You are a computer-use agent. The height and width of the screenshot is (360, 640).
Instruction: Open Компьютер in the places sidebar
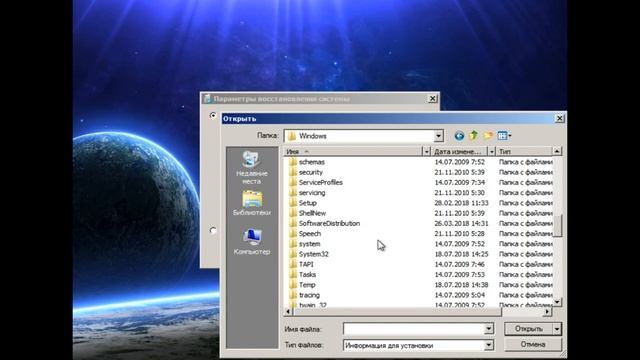[x=251, y=242]
